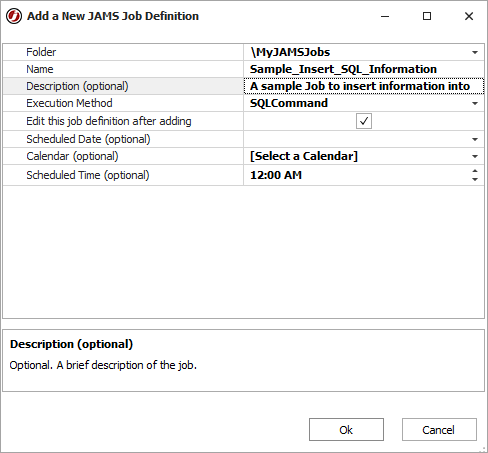Toggle Edit this job definition after adding checkbox
This screenshot has width=488, height=453.
click(364, 121)
